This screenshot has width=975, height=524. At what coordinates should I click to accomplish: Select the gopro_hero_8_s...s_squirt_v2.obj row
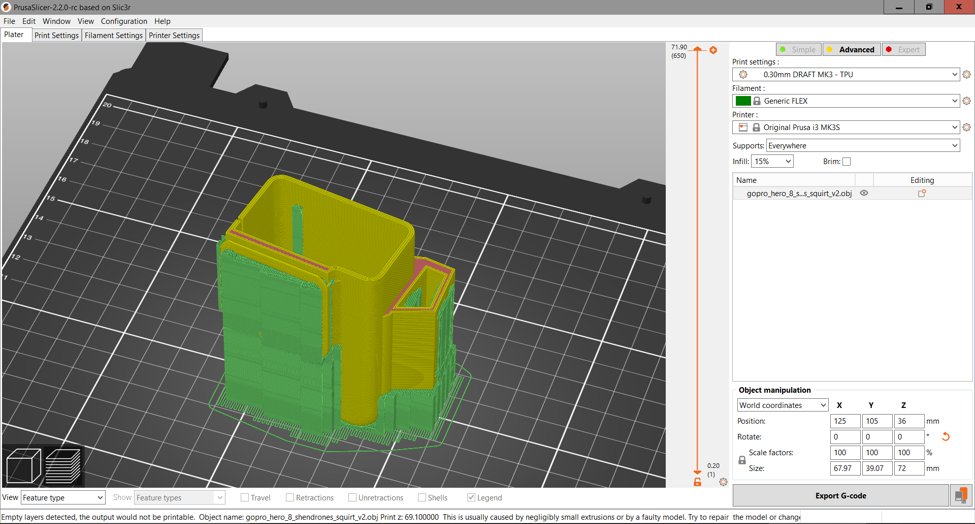pyautogui.click(x=852, y=193)
